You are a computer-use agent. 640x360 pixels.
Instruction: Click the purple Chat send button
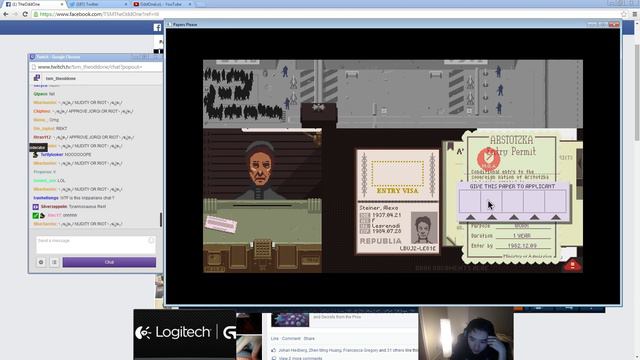point(109,262)
